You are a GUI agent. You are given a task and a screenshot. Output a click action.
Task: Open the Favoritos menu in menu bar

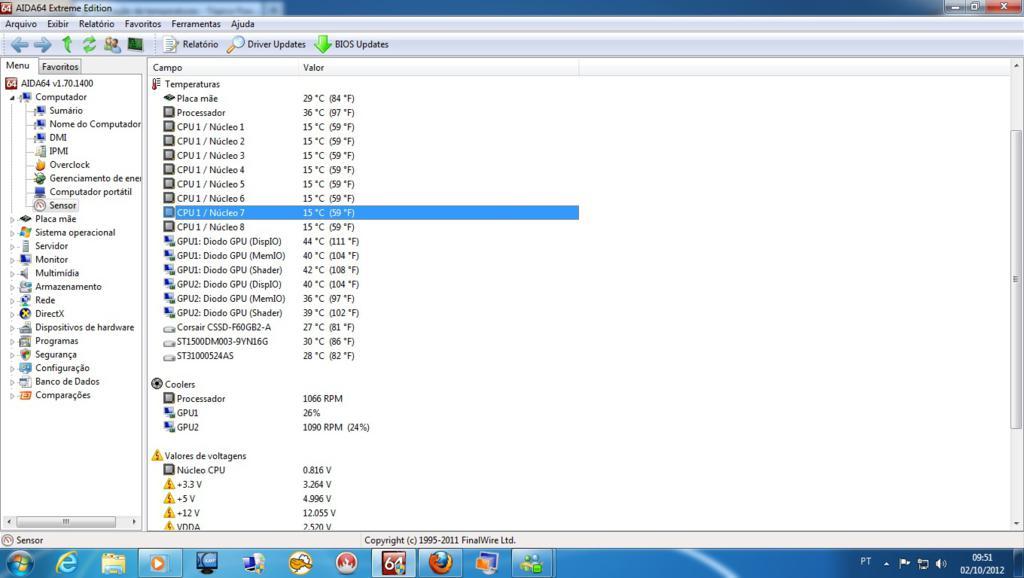point(142,24)
